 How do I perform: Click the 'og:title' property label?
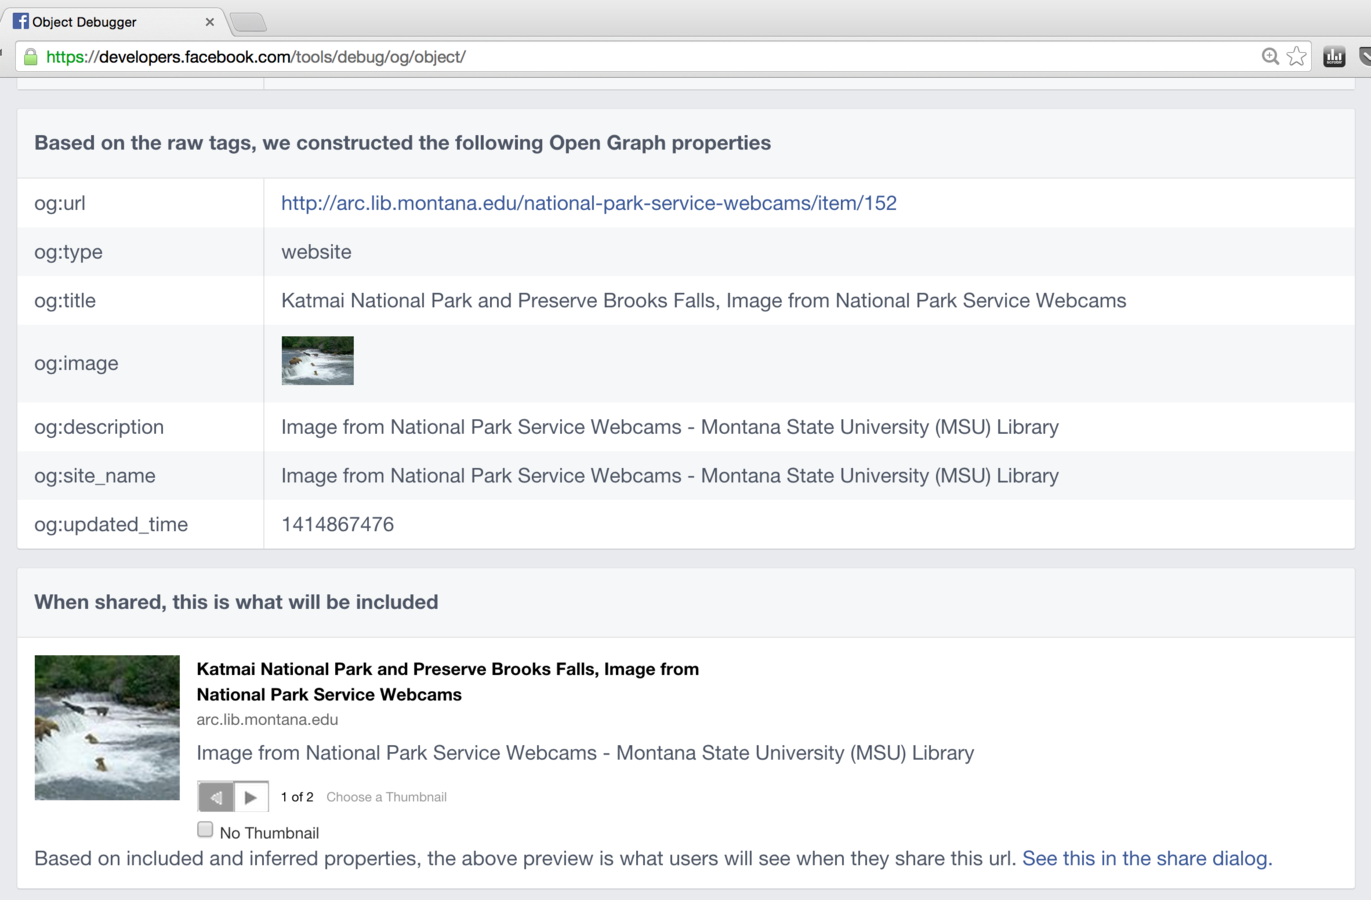click(65, 301)
